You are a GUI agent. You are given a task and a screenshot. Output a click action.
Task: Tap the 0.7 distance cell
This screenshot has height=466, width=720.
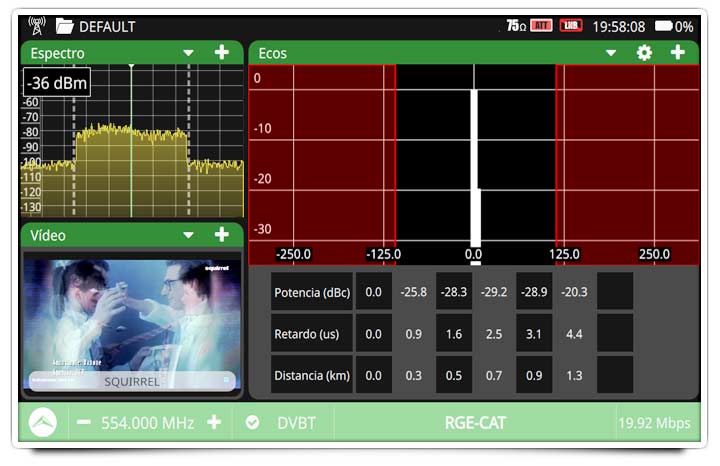[494, 376]
